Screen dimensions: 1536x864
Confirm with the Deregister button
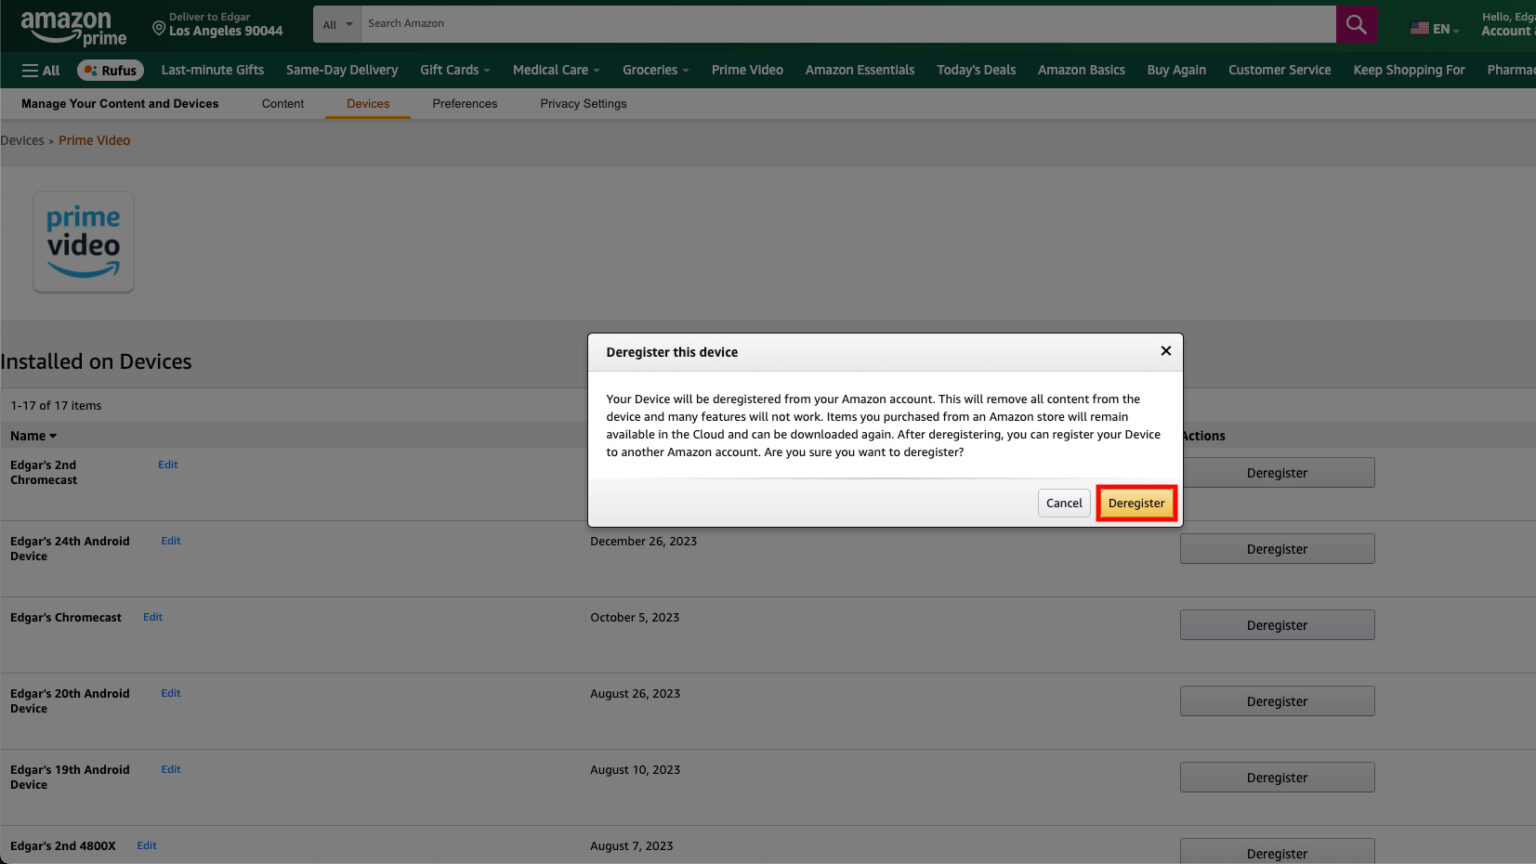[x=1136, y=503]
